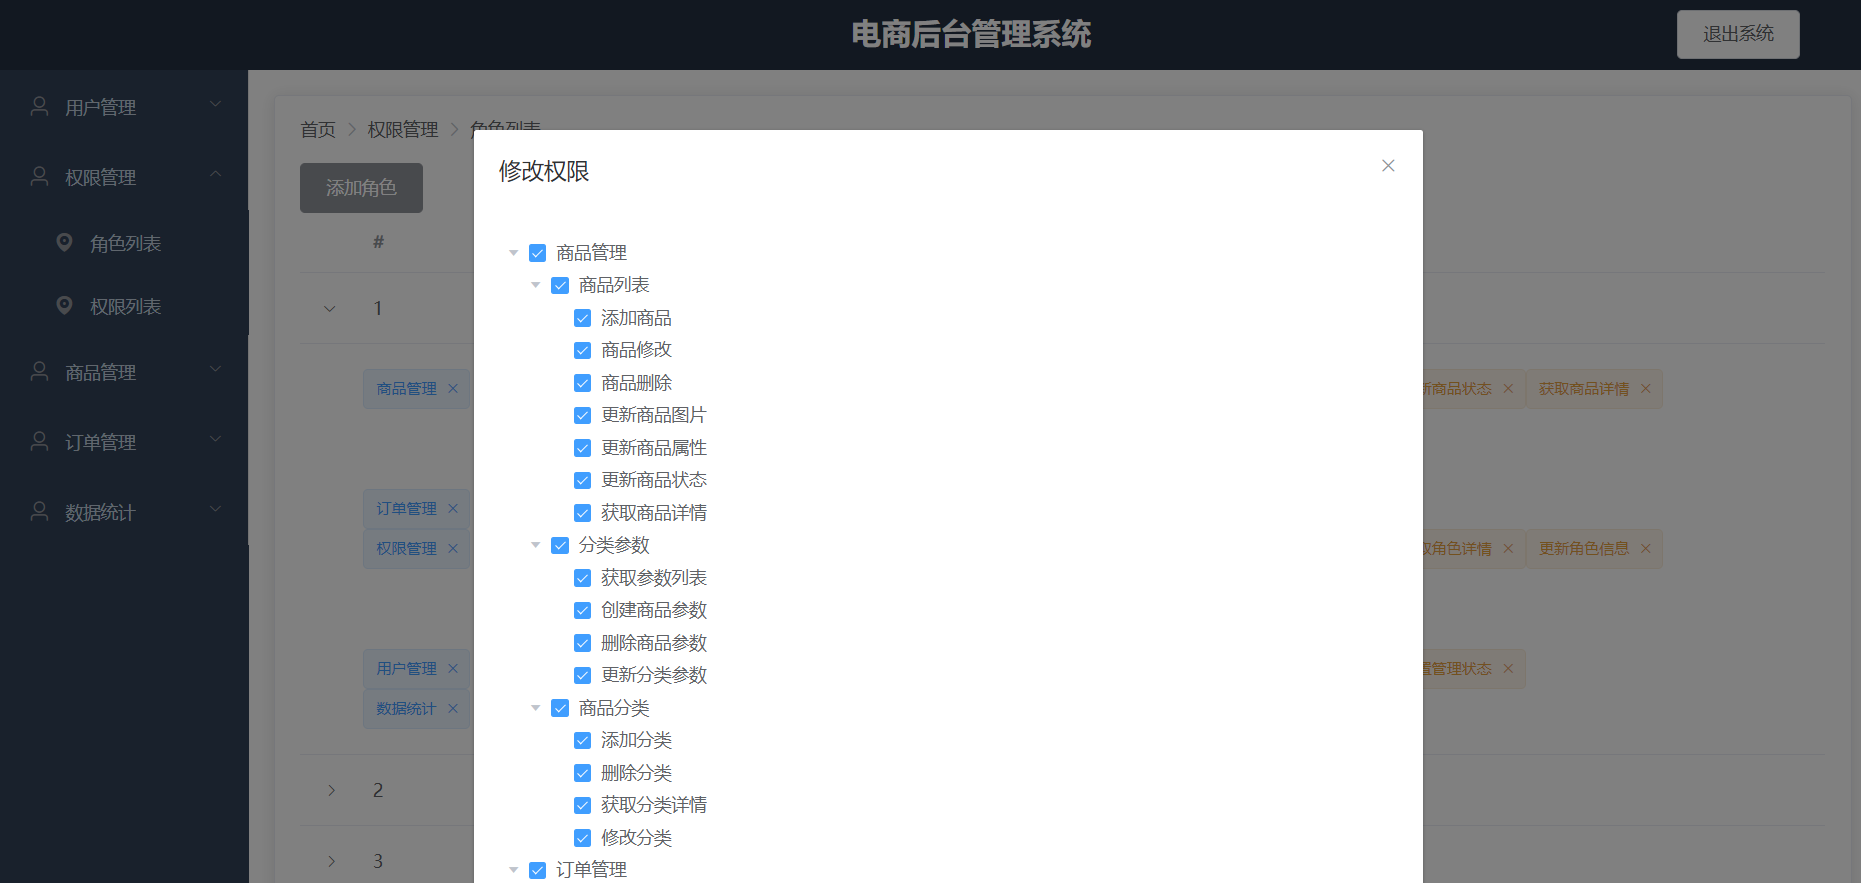Select 数据统计 sidebar menu label
Viewport: 1861px width, 883px height.
click(101, 512)
